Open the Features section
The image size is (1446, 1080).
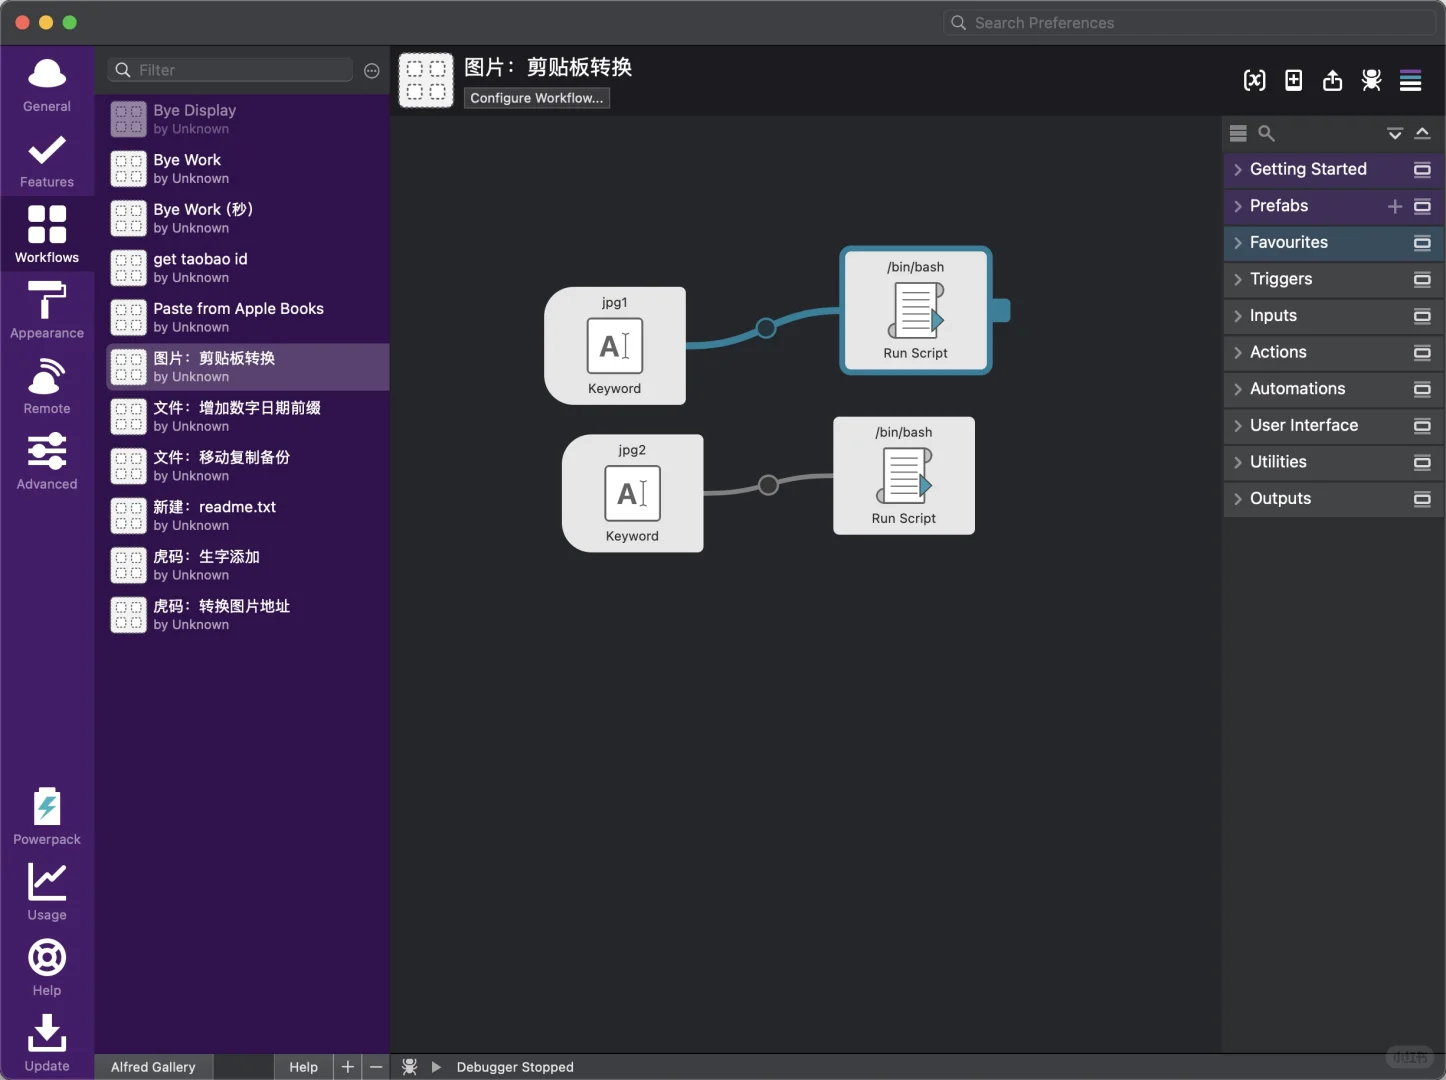click(47, 160)
